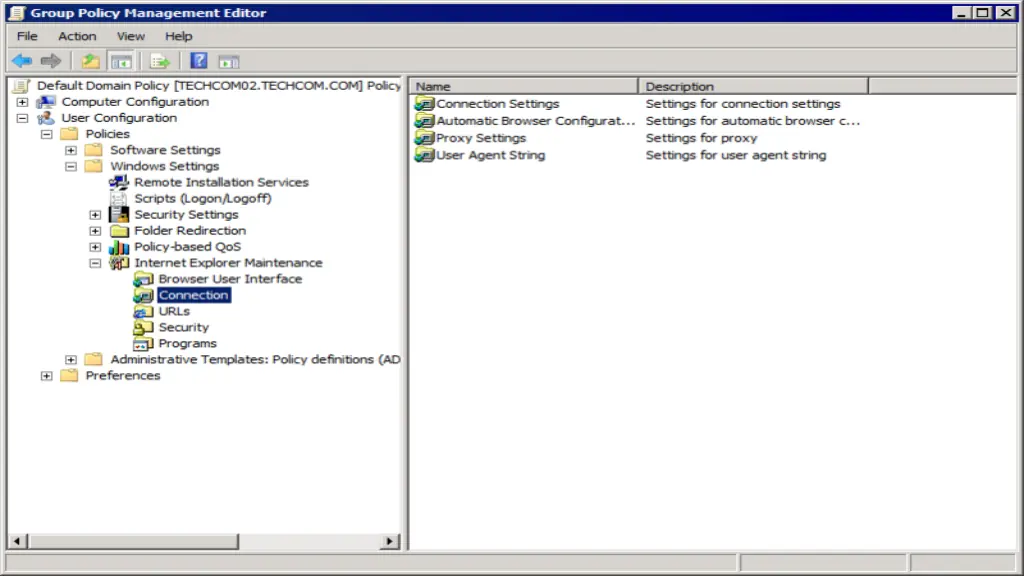The height and width of the screenshot is (576, 1024).
Task: Click the Connection Settings item icon
Action: (x=424, y=103)
